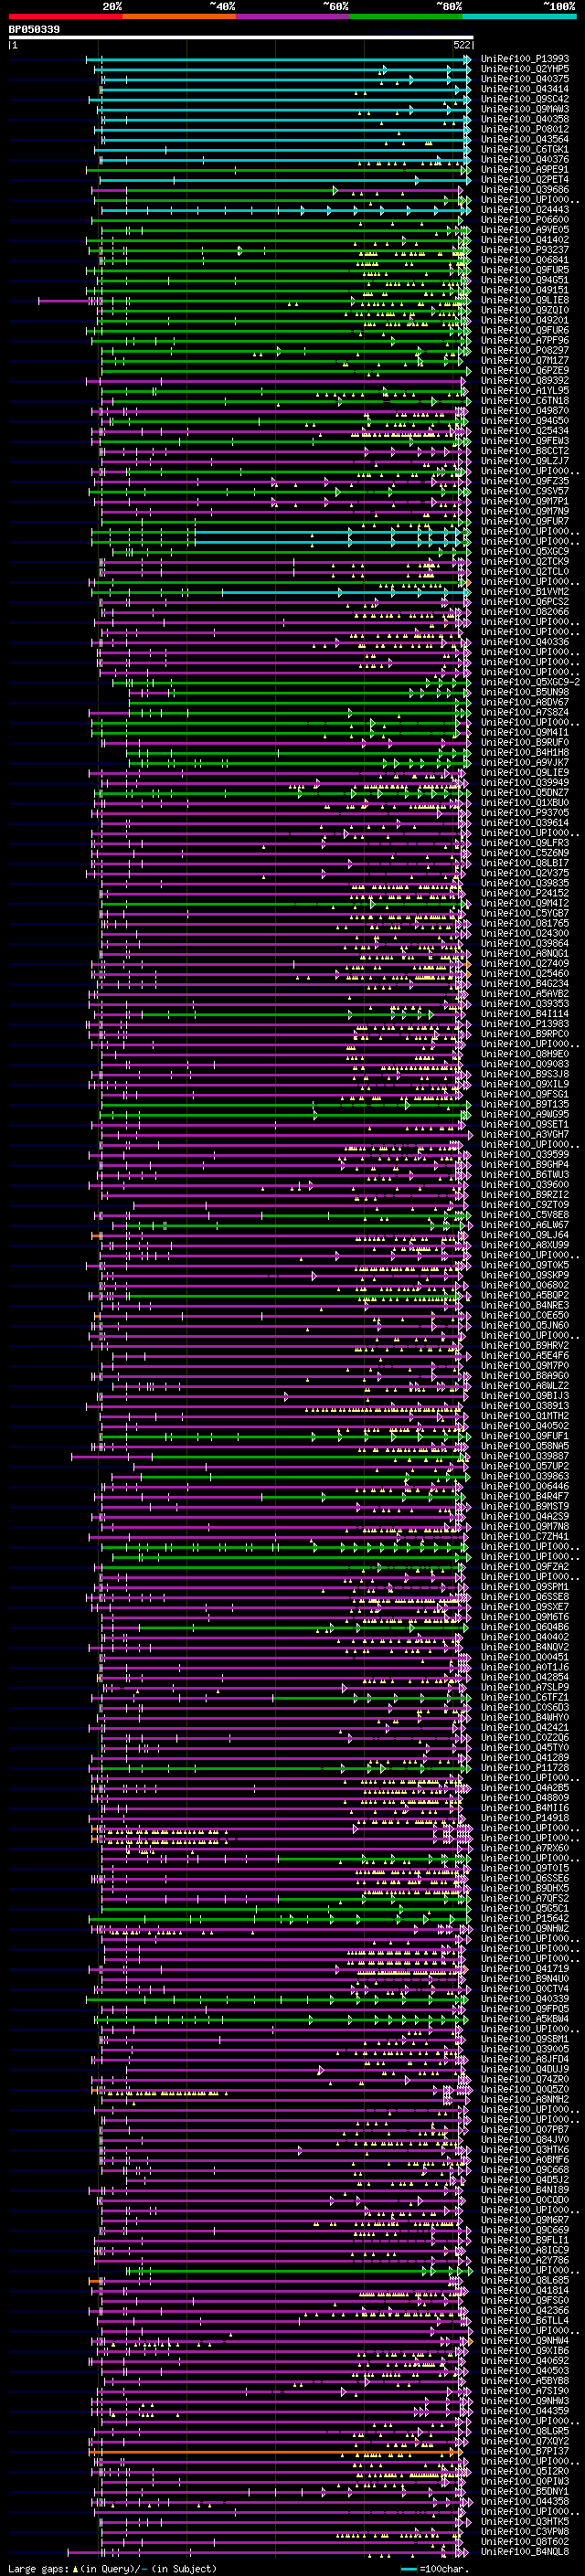Select the UniRef100_P06600 label
Viewport: 585px width, 2576px height.
(x=525, y=220)
